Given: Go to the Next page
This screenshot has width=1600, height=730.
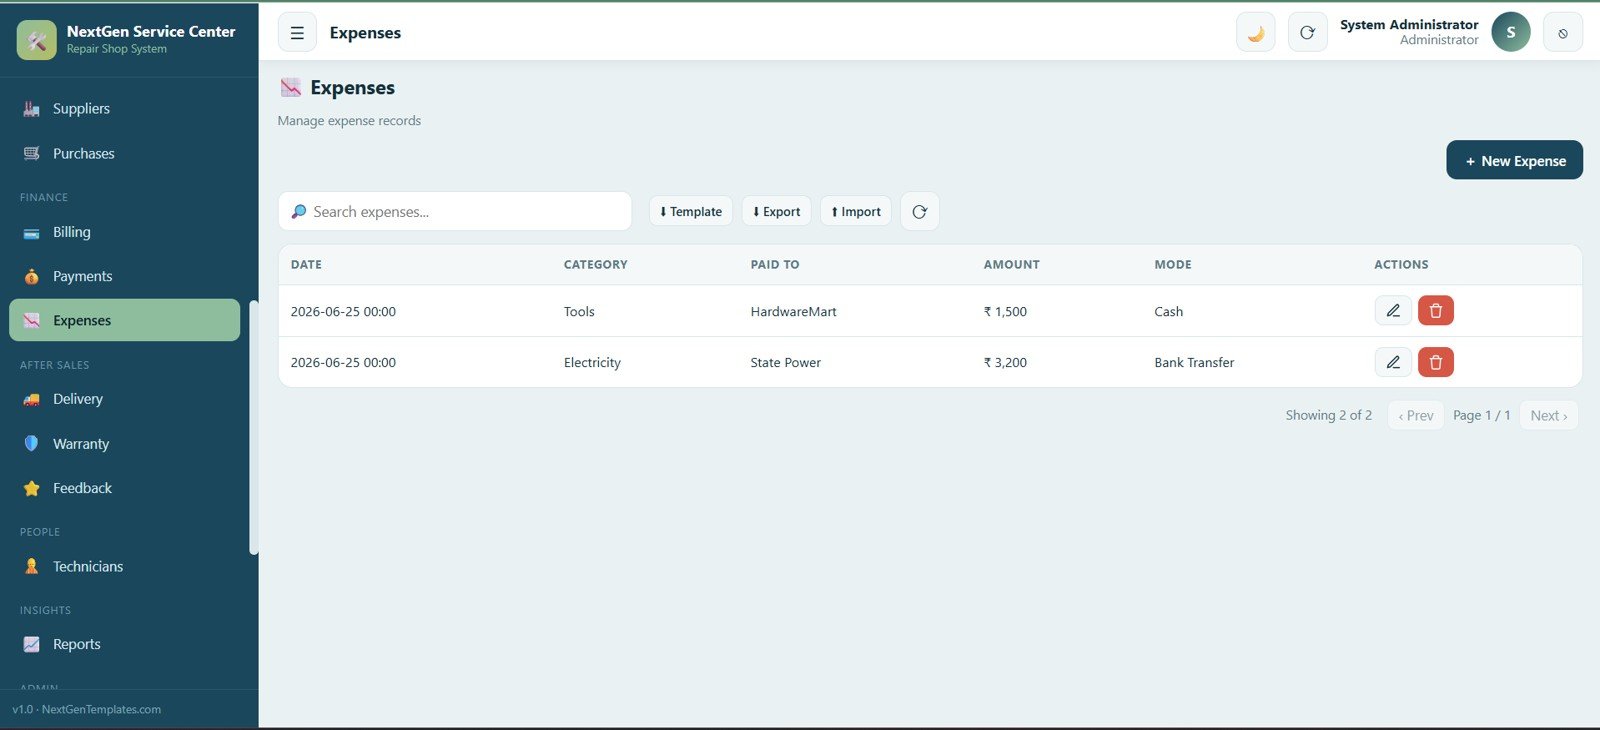Looking at the screenshot, I should (1549, 415).
